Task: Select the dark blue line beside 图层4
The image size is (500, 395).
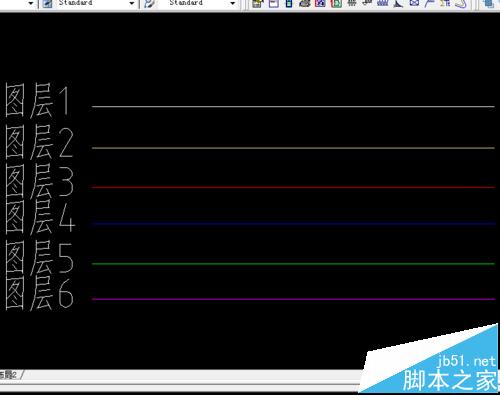Action: coord(293,224)
